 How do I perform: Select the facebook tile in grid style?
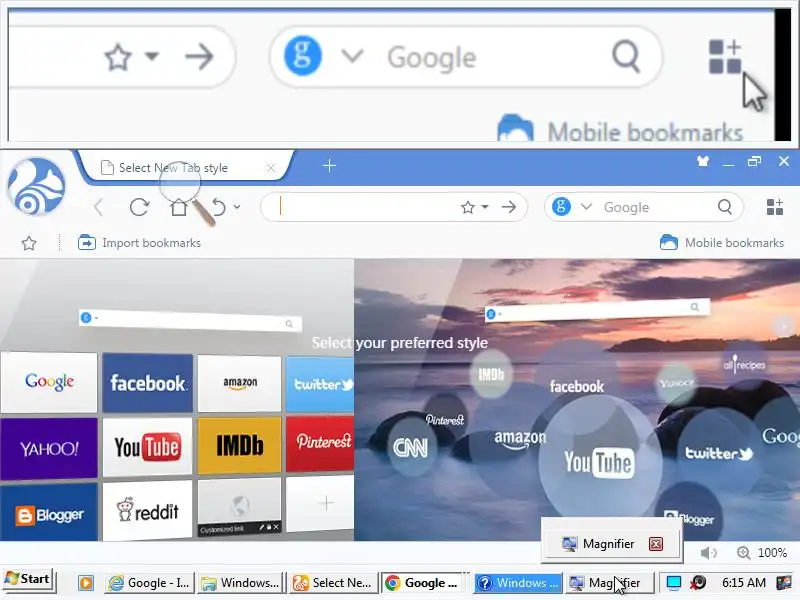pyautogui.click(x=148, y=383)
